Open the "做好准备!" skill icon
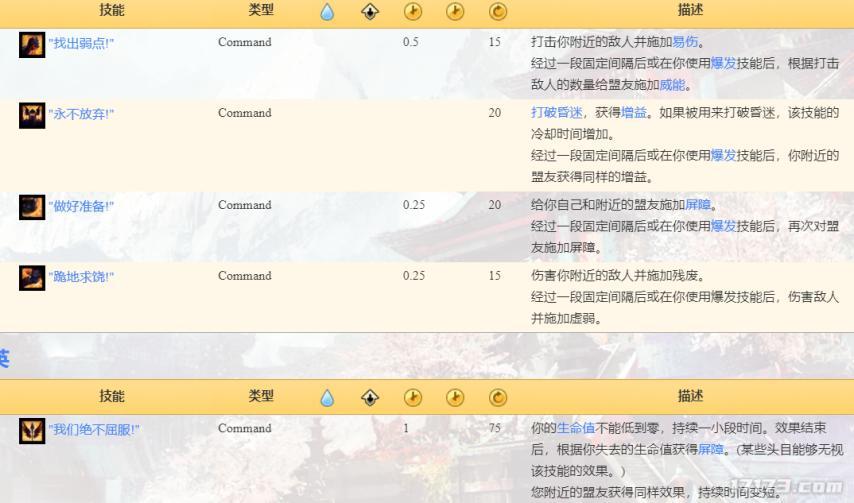The image size is (854, 503). point(32,207)
